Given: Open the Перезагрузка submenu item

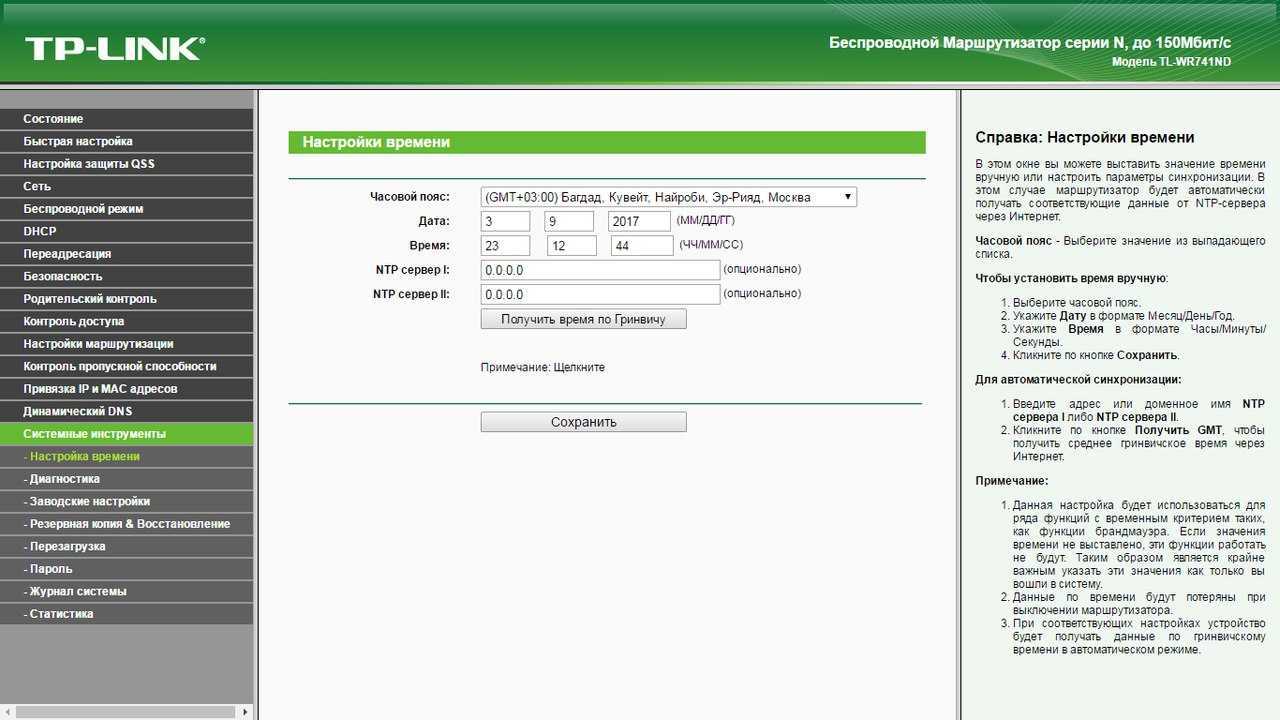Looking at the screenshot, I should click(126, 546).
